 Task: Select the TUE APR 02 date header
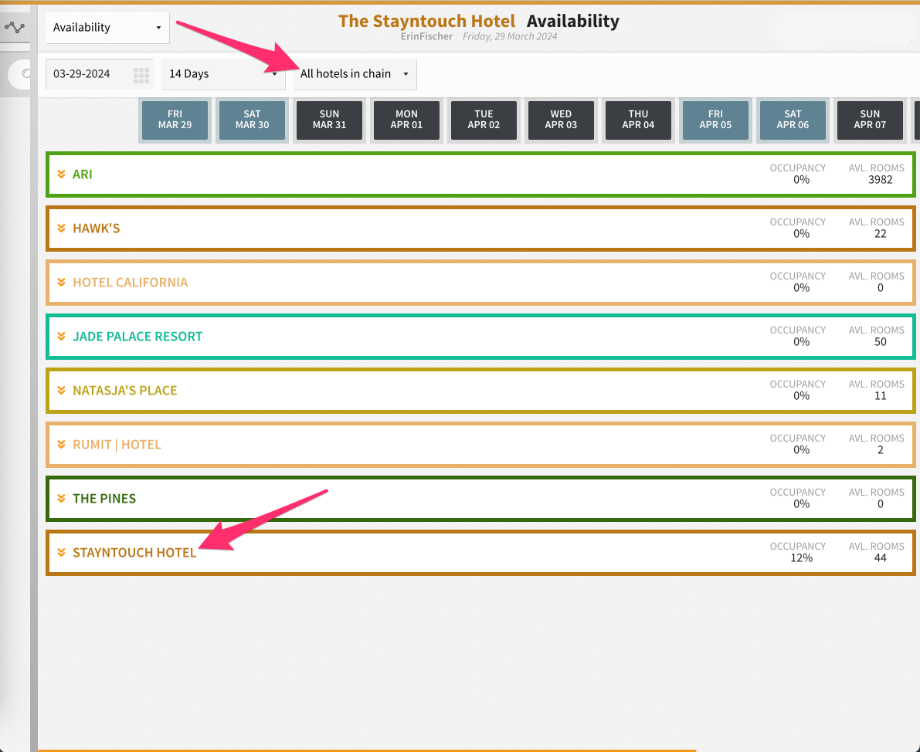pos(483,120)
